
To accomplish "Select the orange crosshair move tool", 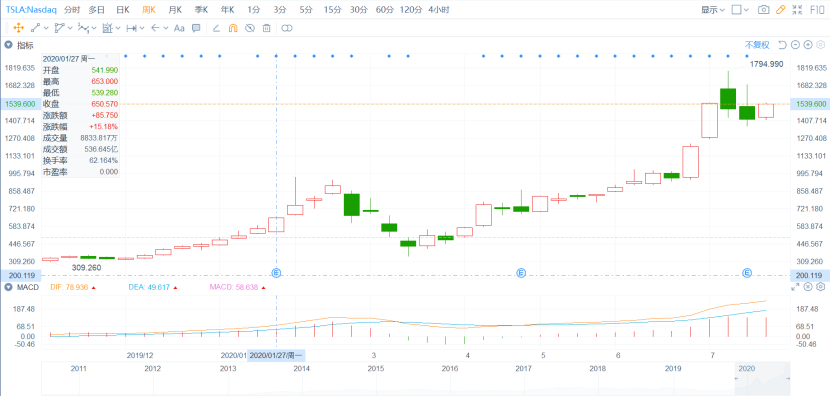I will 18,28.
